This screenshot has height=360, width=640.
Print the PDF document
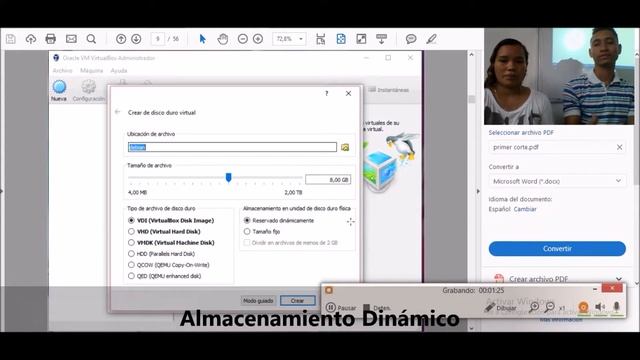pyautogui.click(x=51, y=39)
